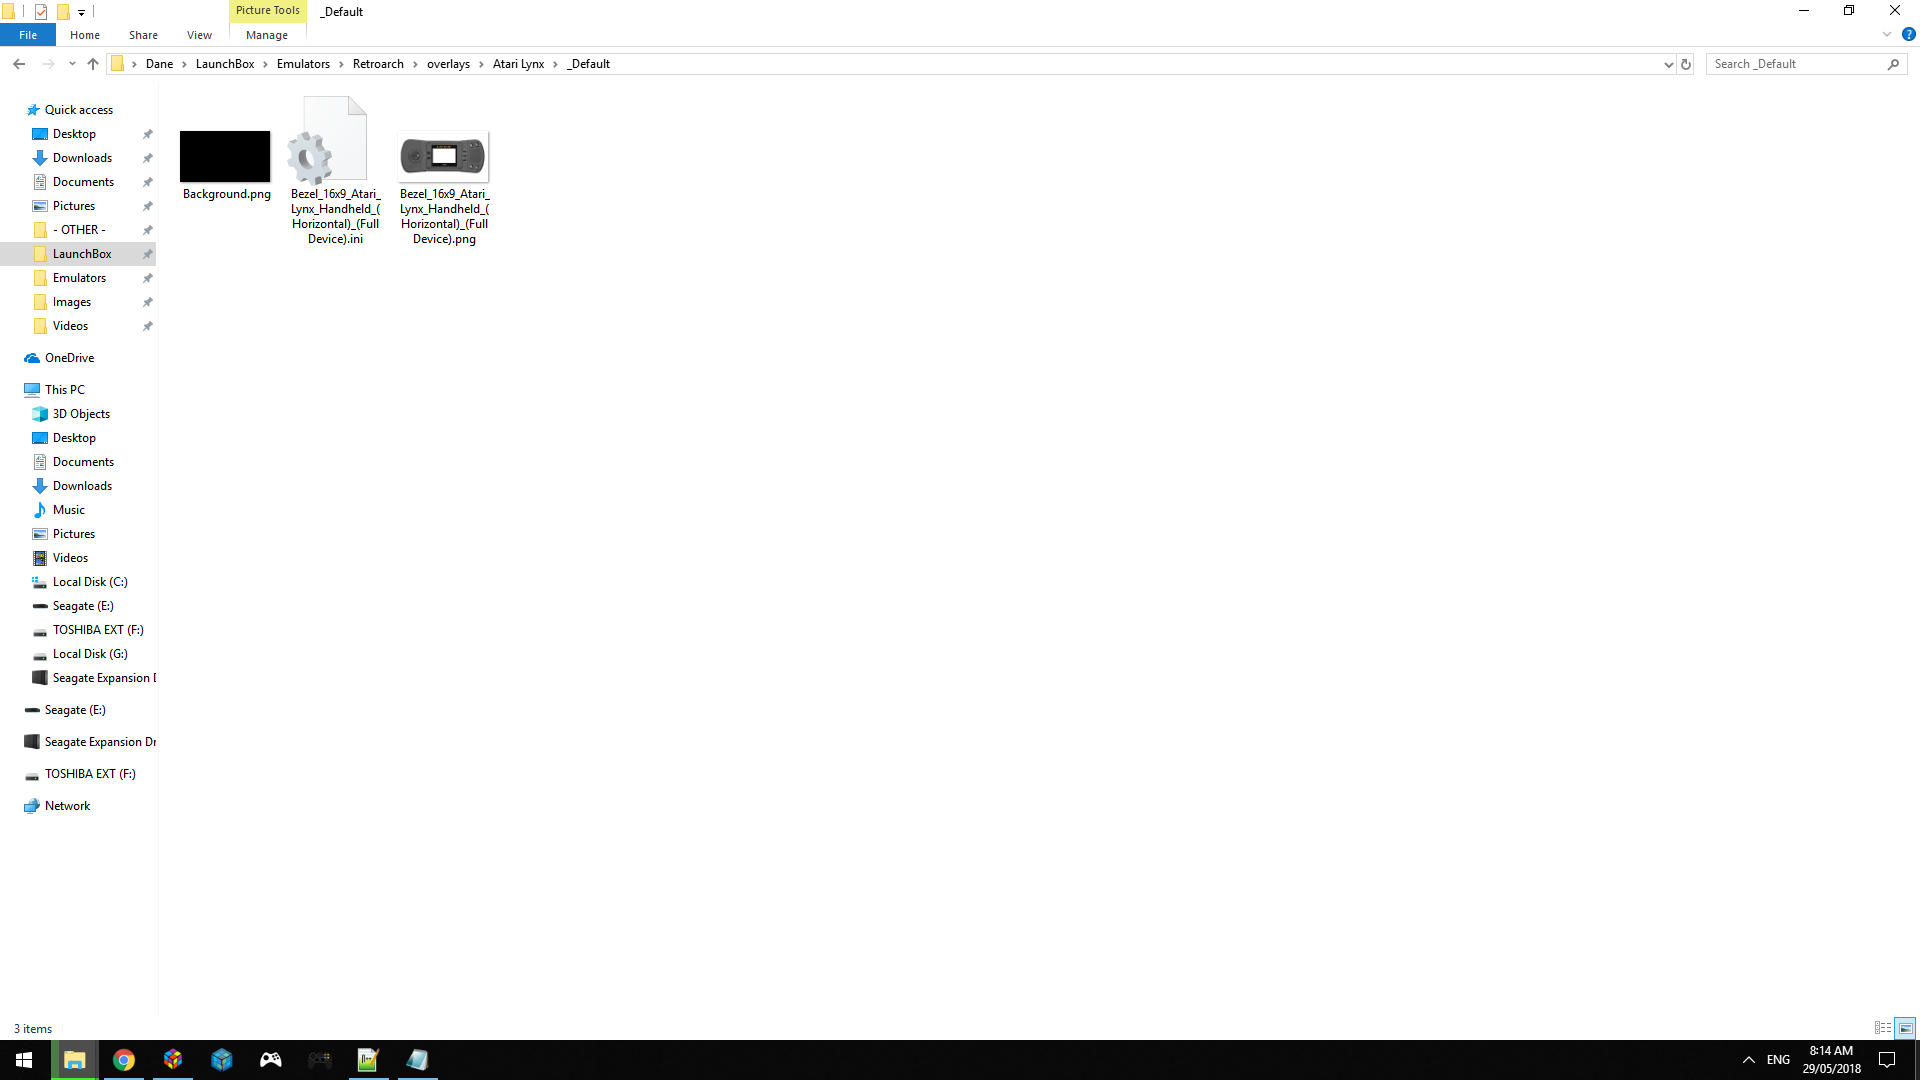Open the taskbar clock and calendar
The image size is (1920, 1080).
1831,1060
